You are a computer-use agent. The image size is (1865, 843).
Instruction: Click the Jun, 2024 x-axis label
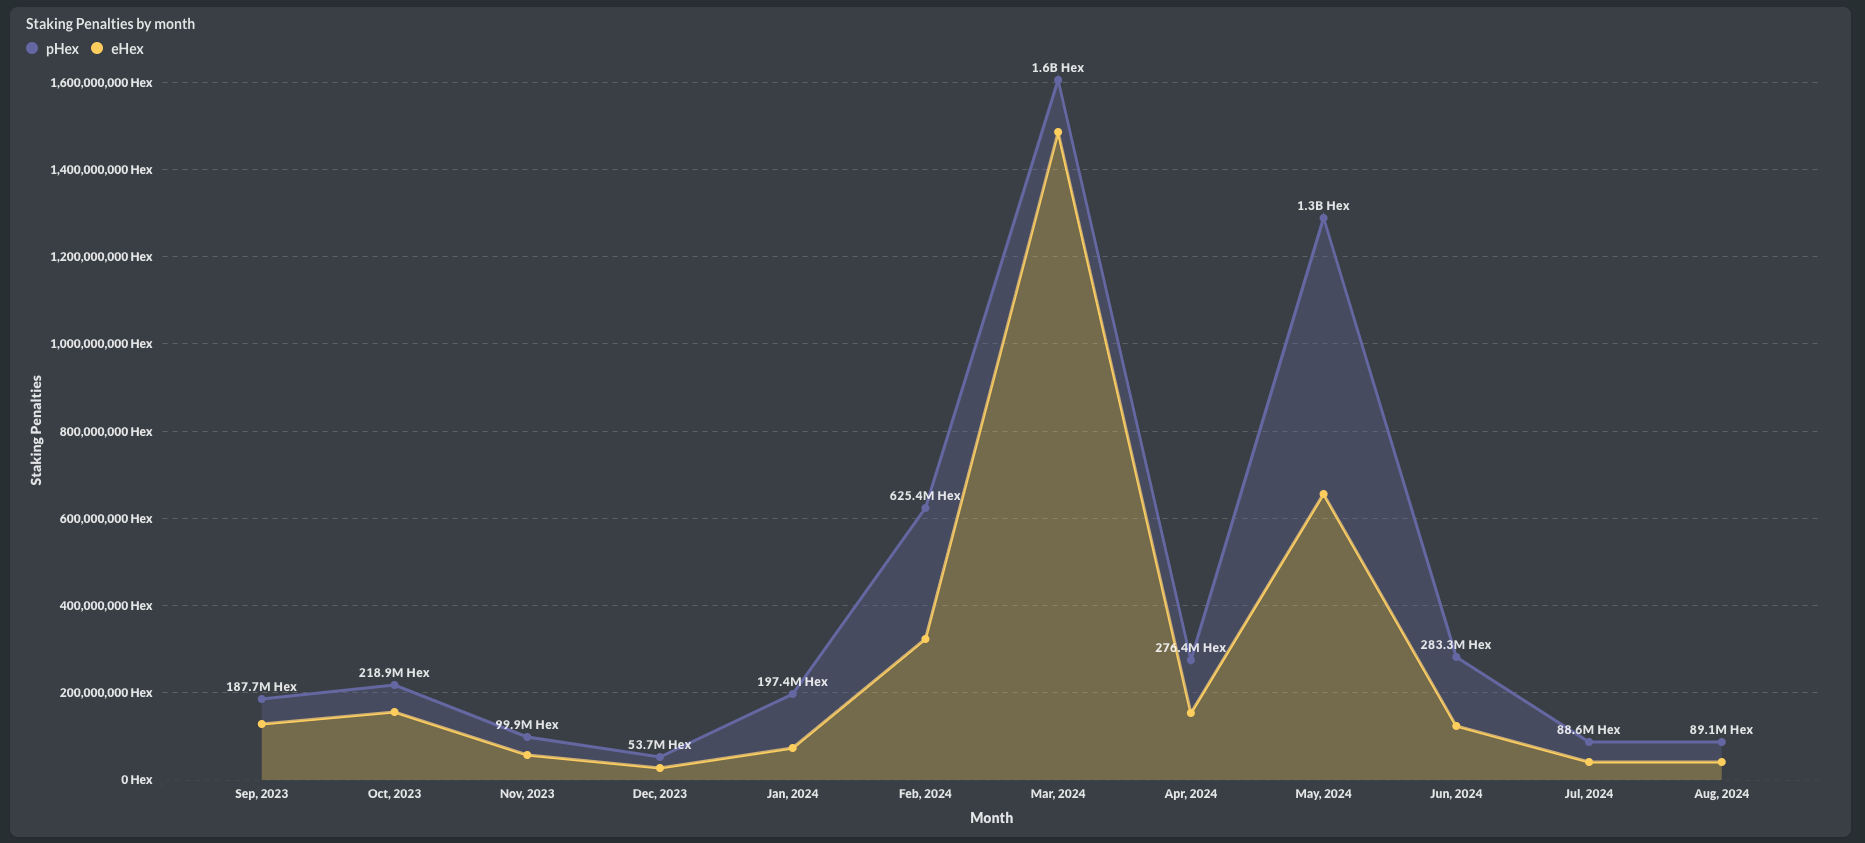click(x=1456, y=794)
